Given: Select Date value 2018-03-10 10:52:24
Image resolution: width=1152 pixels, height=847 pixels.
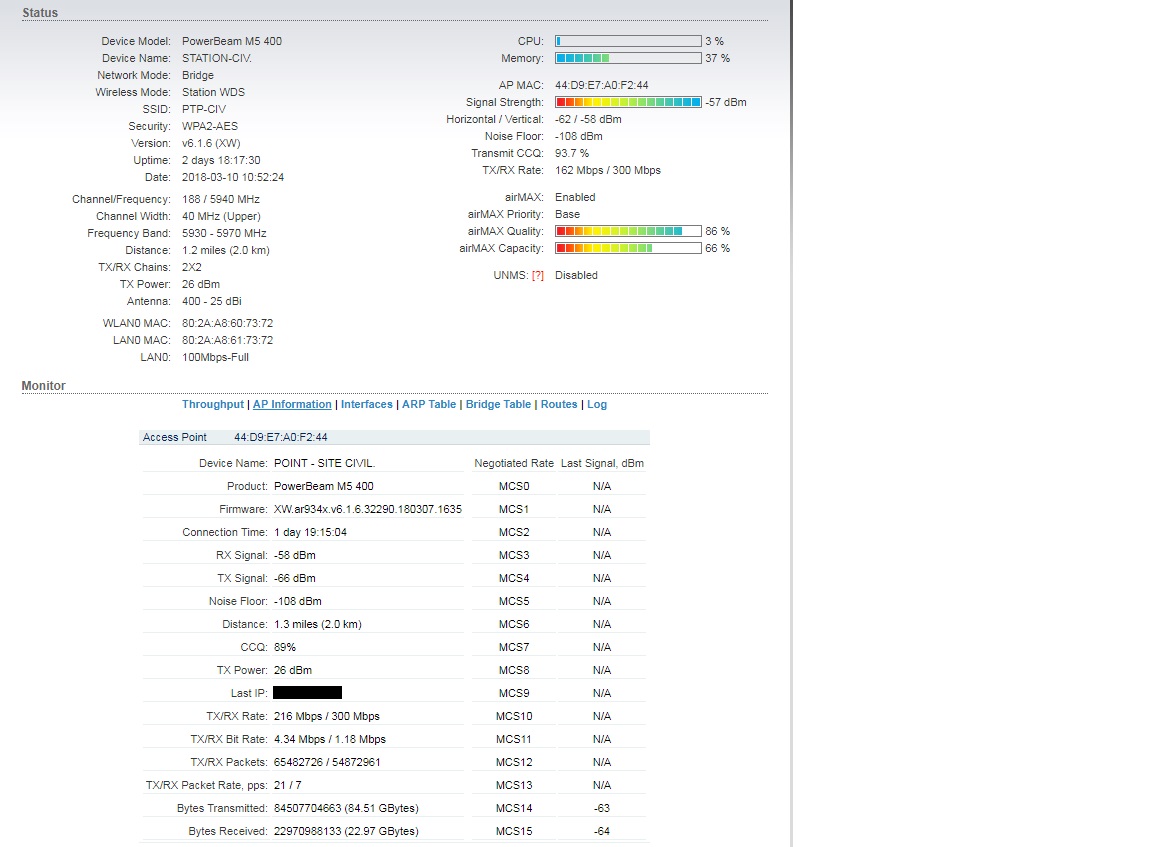Looking at the screenshot, I should pos(233,177).
